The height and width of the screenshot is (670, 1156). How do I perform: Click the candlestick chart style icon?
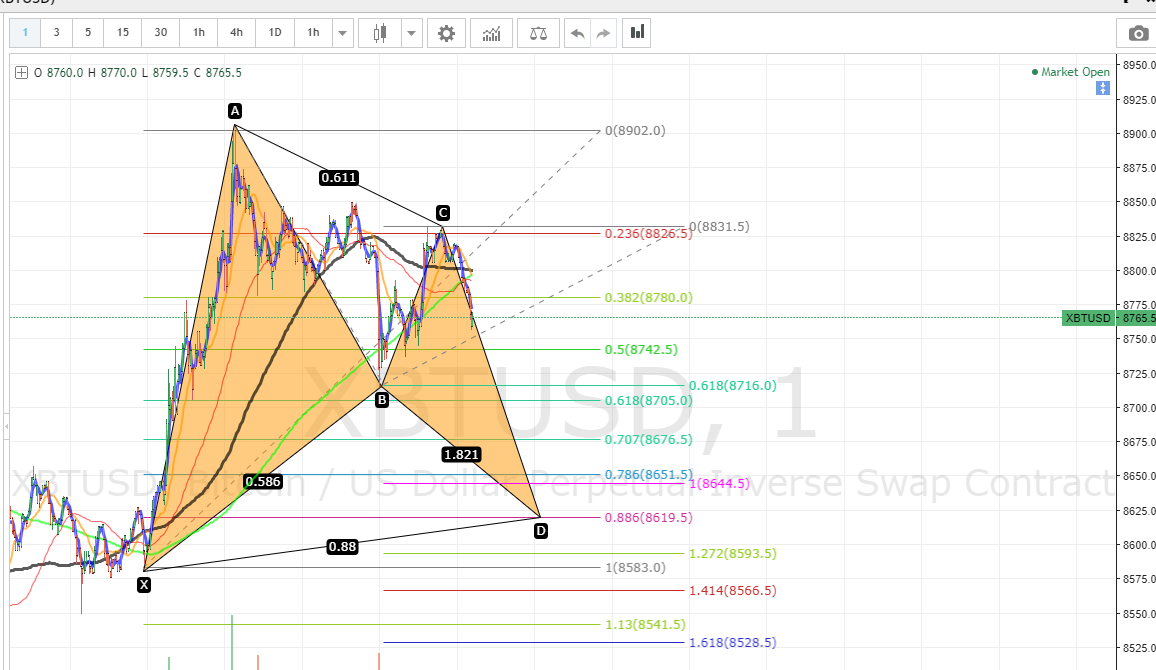click(x=380, y=32)
